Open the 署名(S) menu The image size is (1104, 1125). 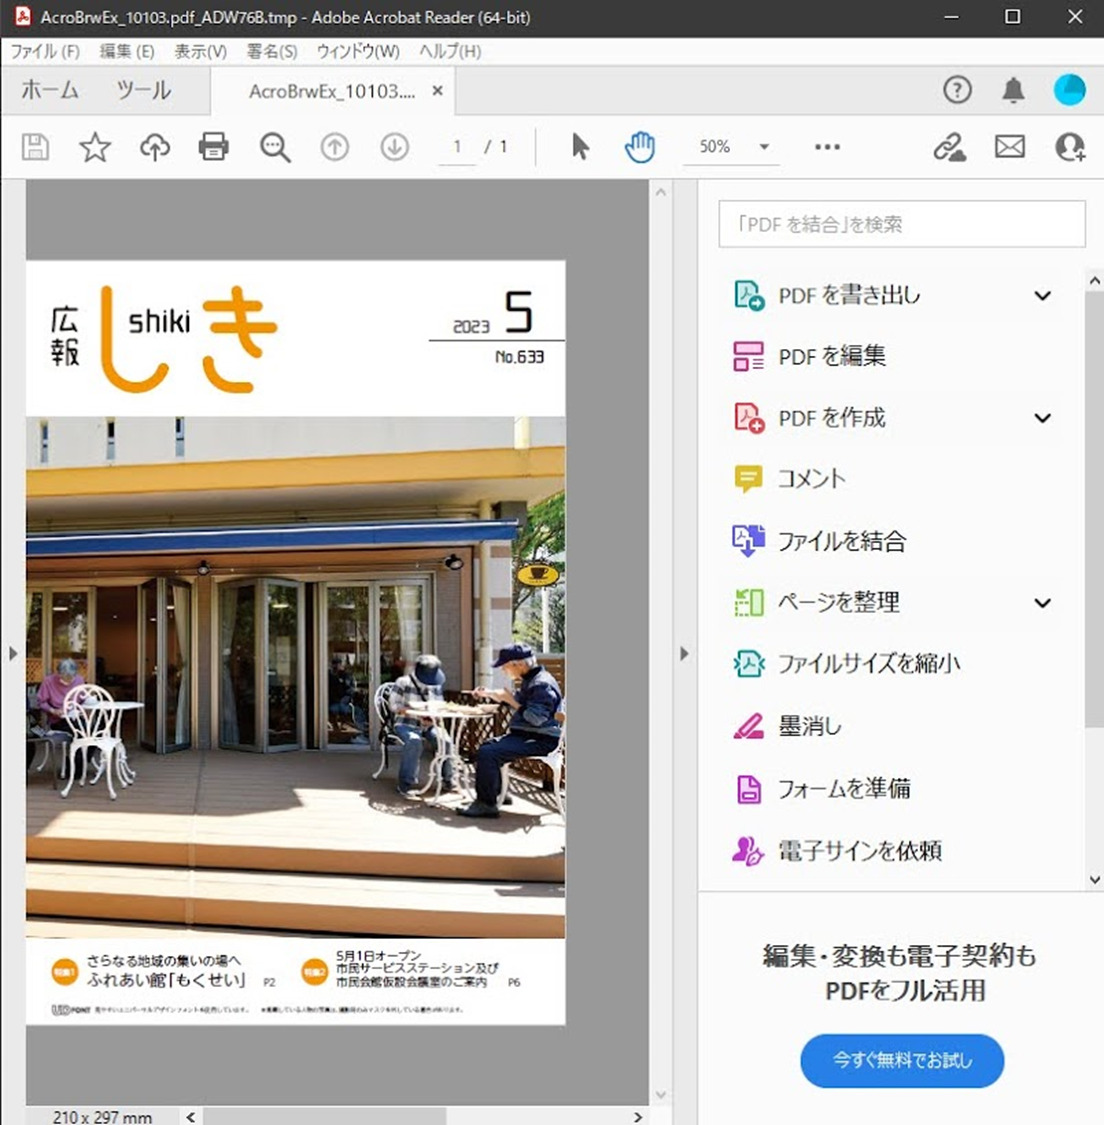(272, 52)
